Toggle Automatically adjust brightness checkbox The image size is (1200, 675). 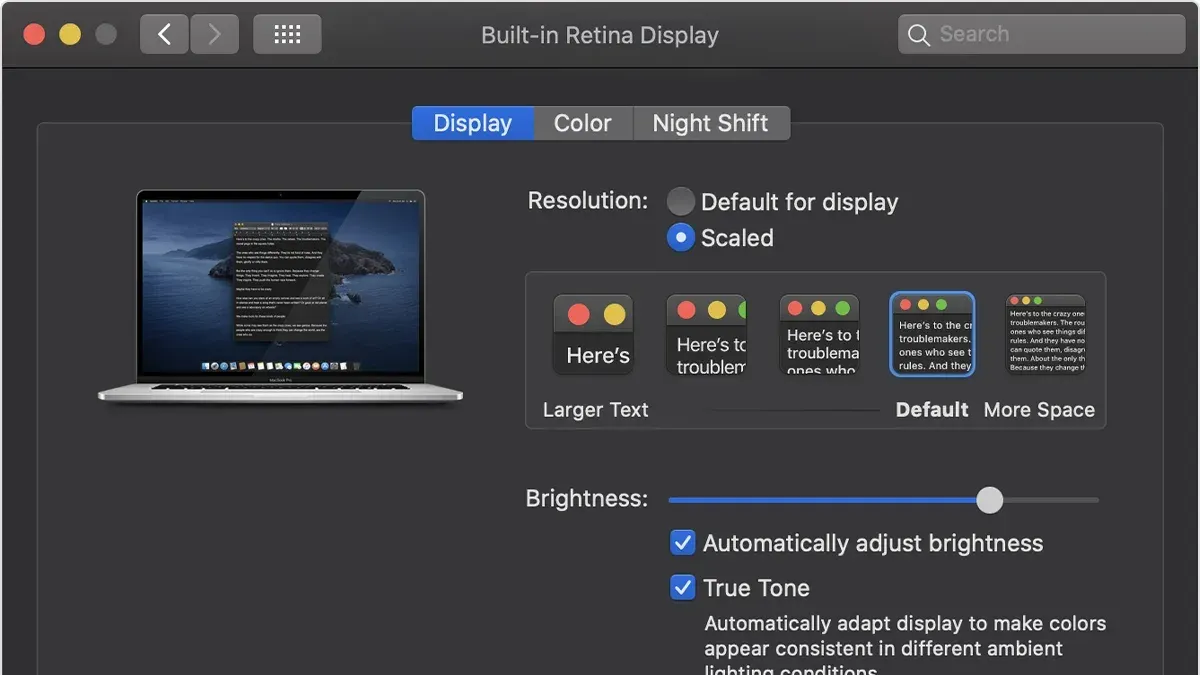pos(682,543)
